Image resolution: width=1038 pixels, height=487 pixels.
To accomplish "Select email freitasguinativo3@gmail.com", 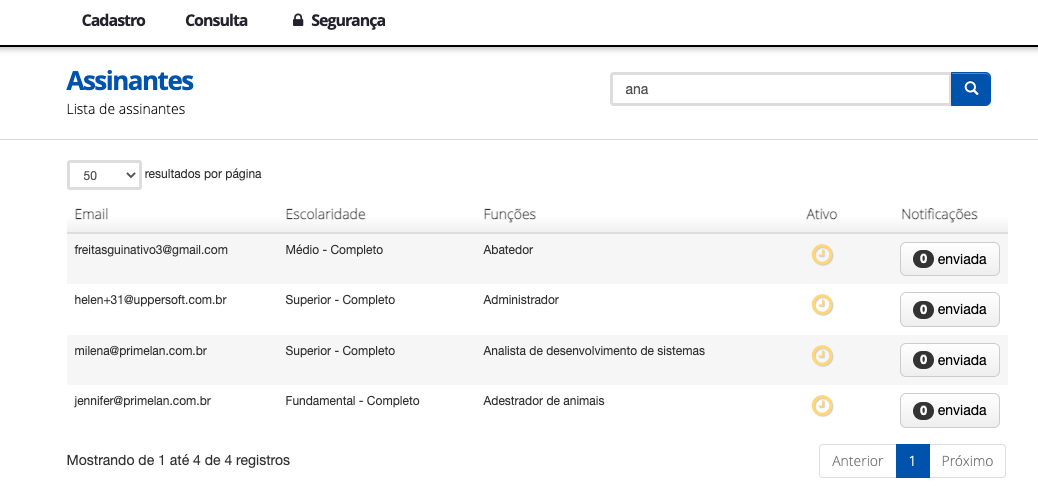I will (151, 250).
